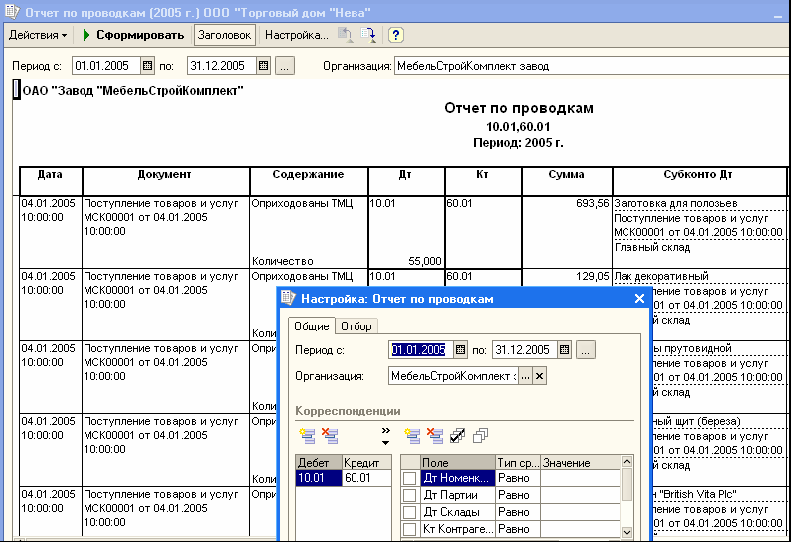Open calendar for main end date
Image resolution: width=791 pixels, height=542 pixels.
(x=263, y=66)
